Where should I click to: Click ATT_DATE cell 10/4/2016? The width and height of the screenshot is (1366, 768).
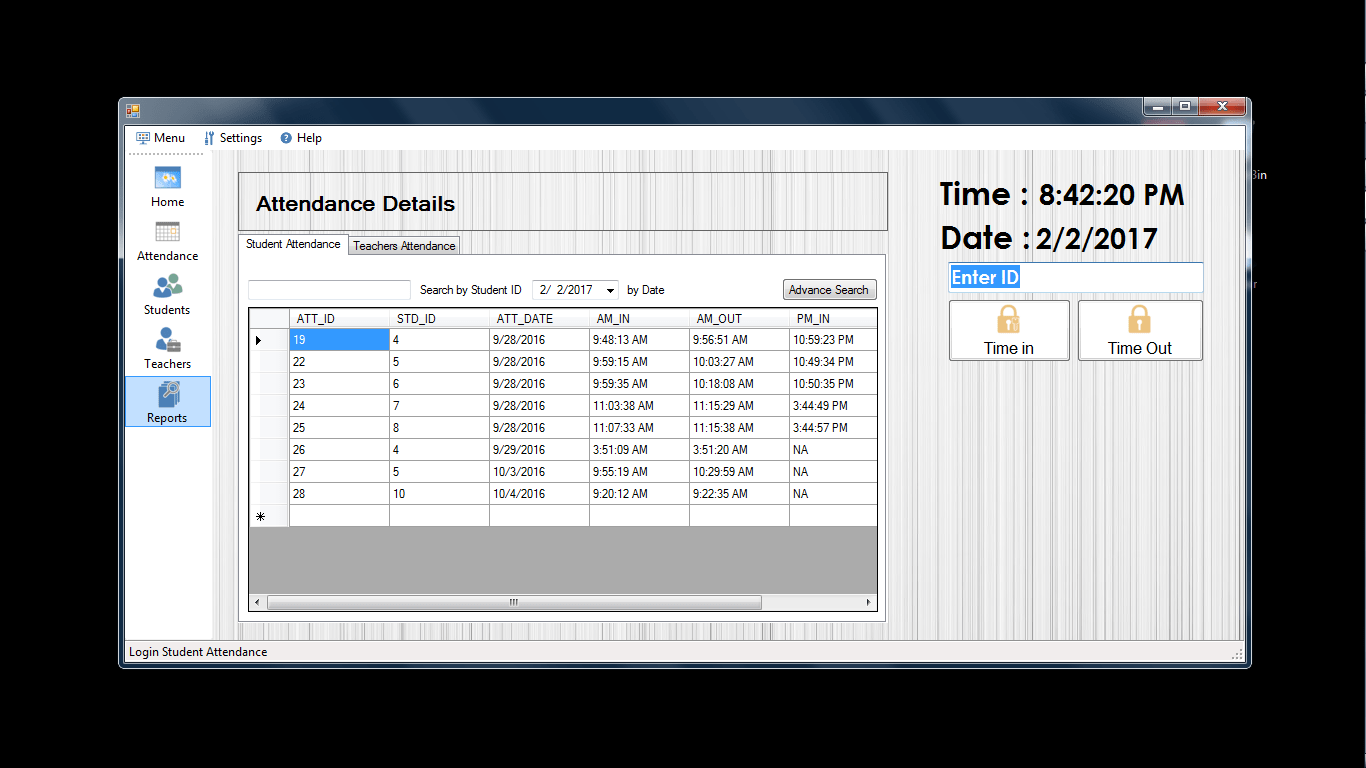539,494
